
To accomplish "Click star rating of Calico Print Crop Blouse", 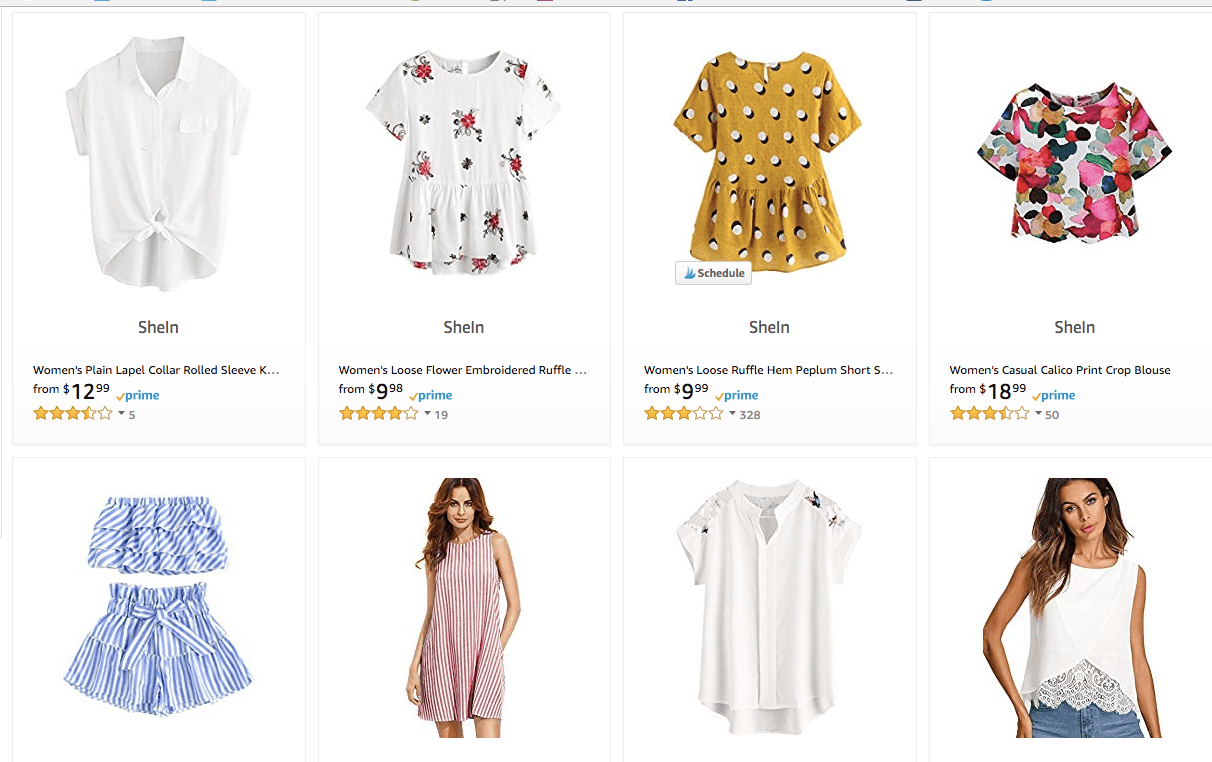I will (x=989, y=414).
